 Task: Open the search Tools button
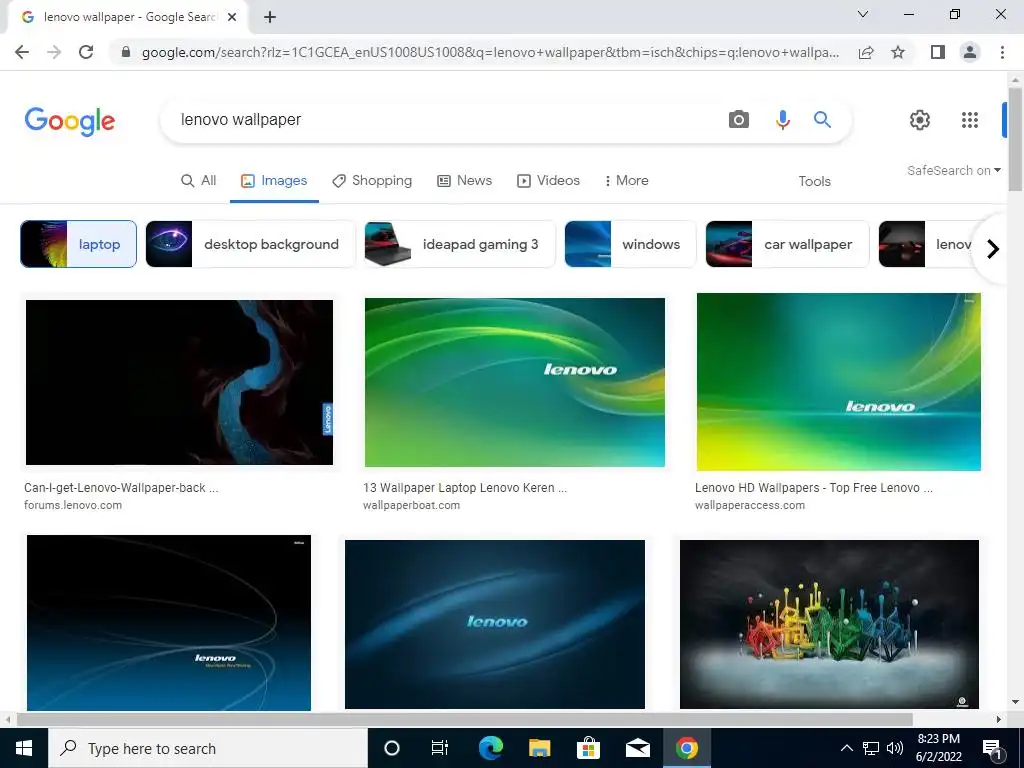[814, 182]
